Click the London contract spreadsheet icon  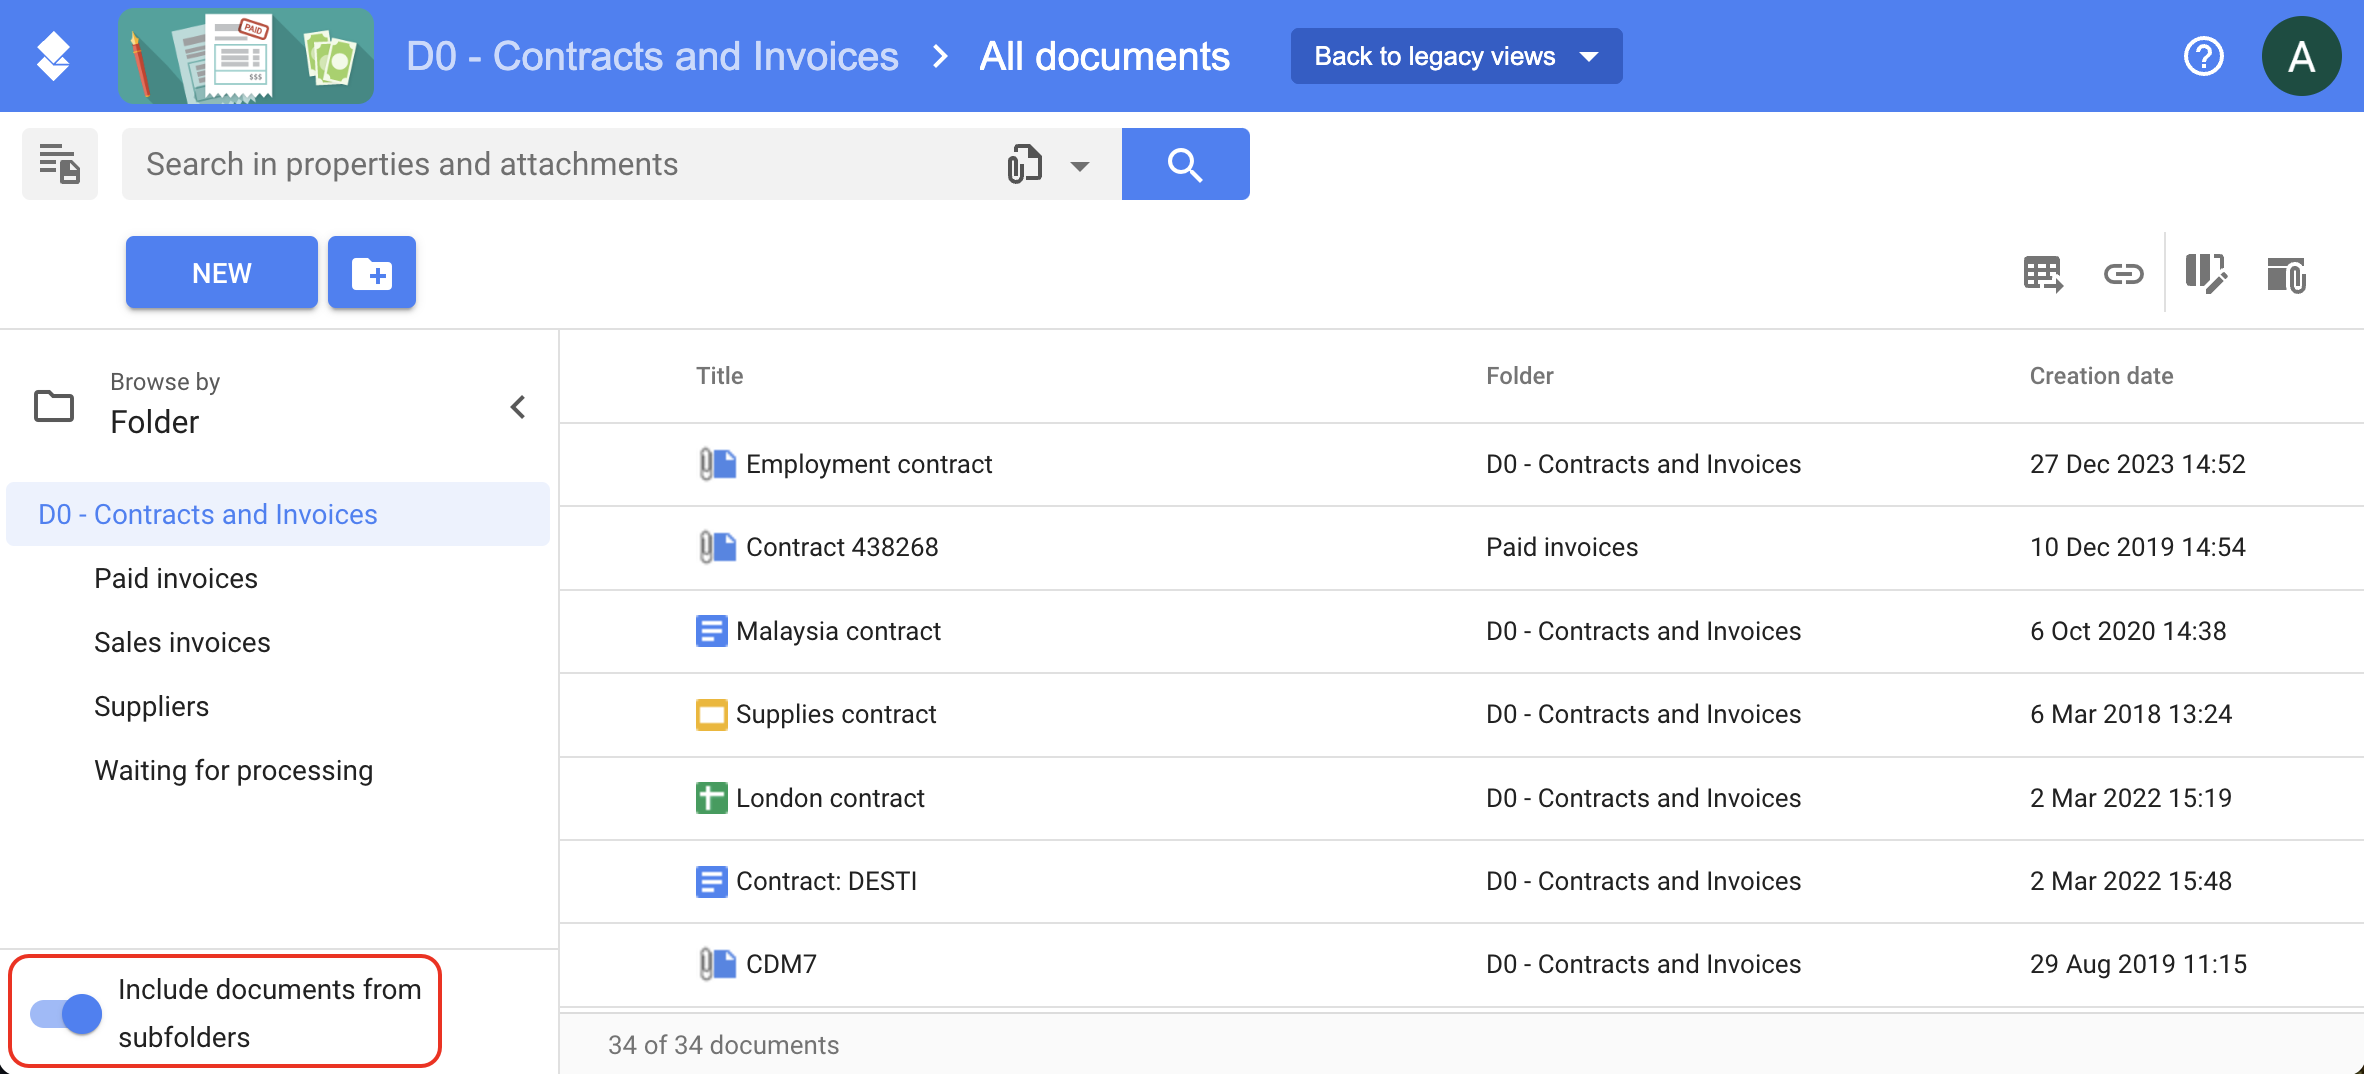point(712,798)
